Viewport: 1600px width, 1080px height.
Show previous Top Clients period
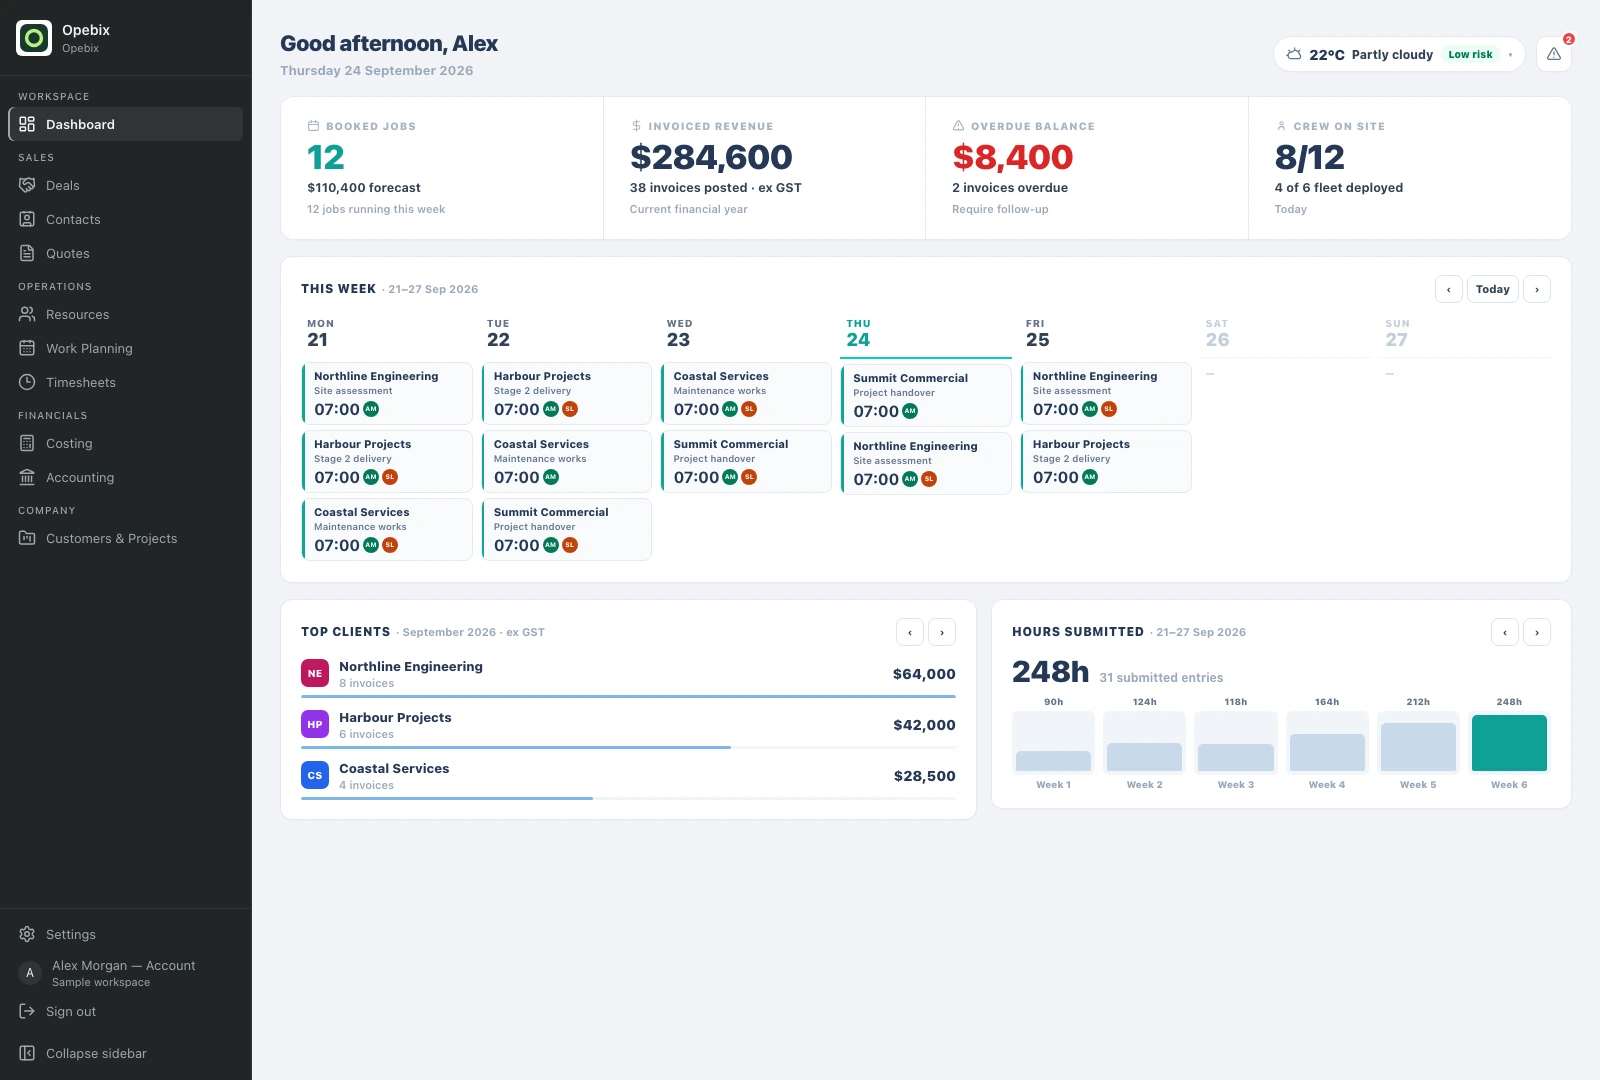910,632
